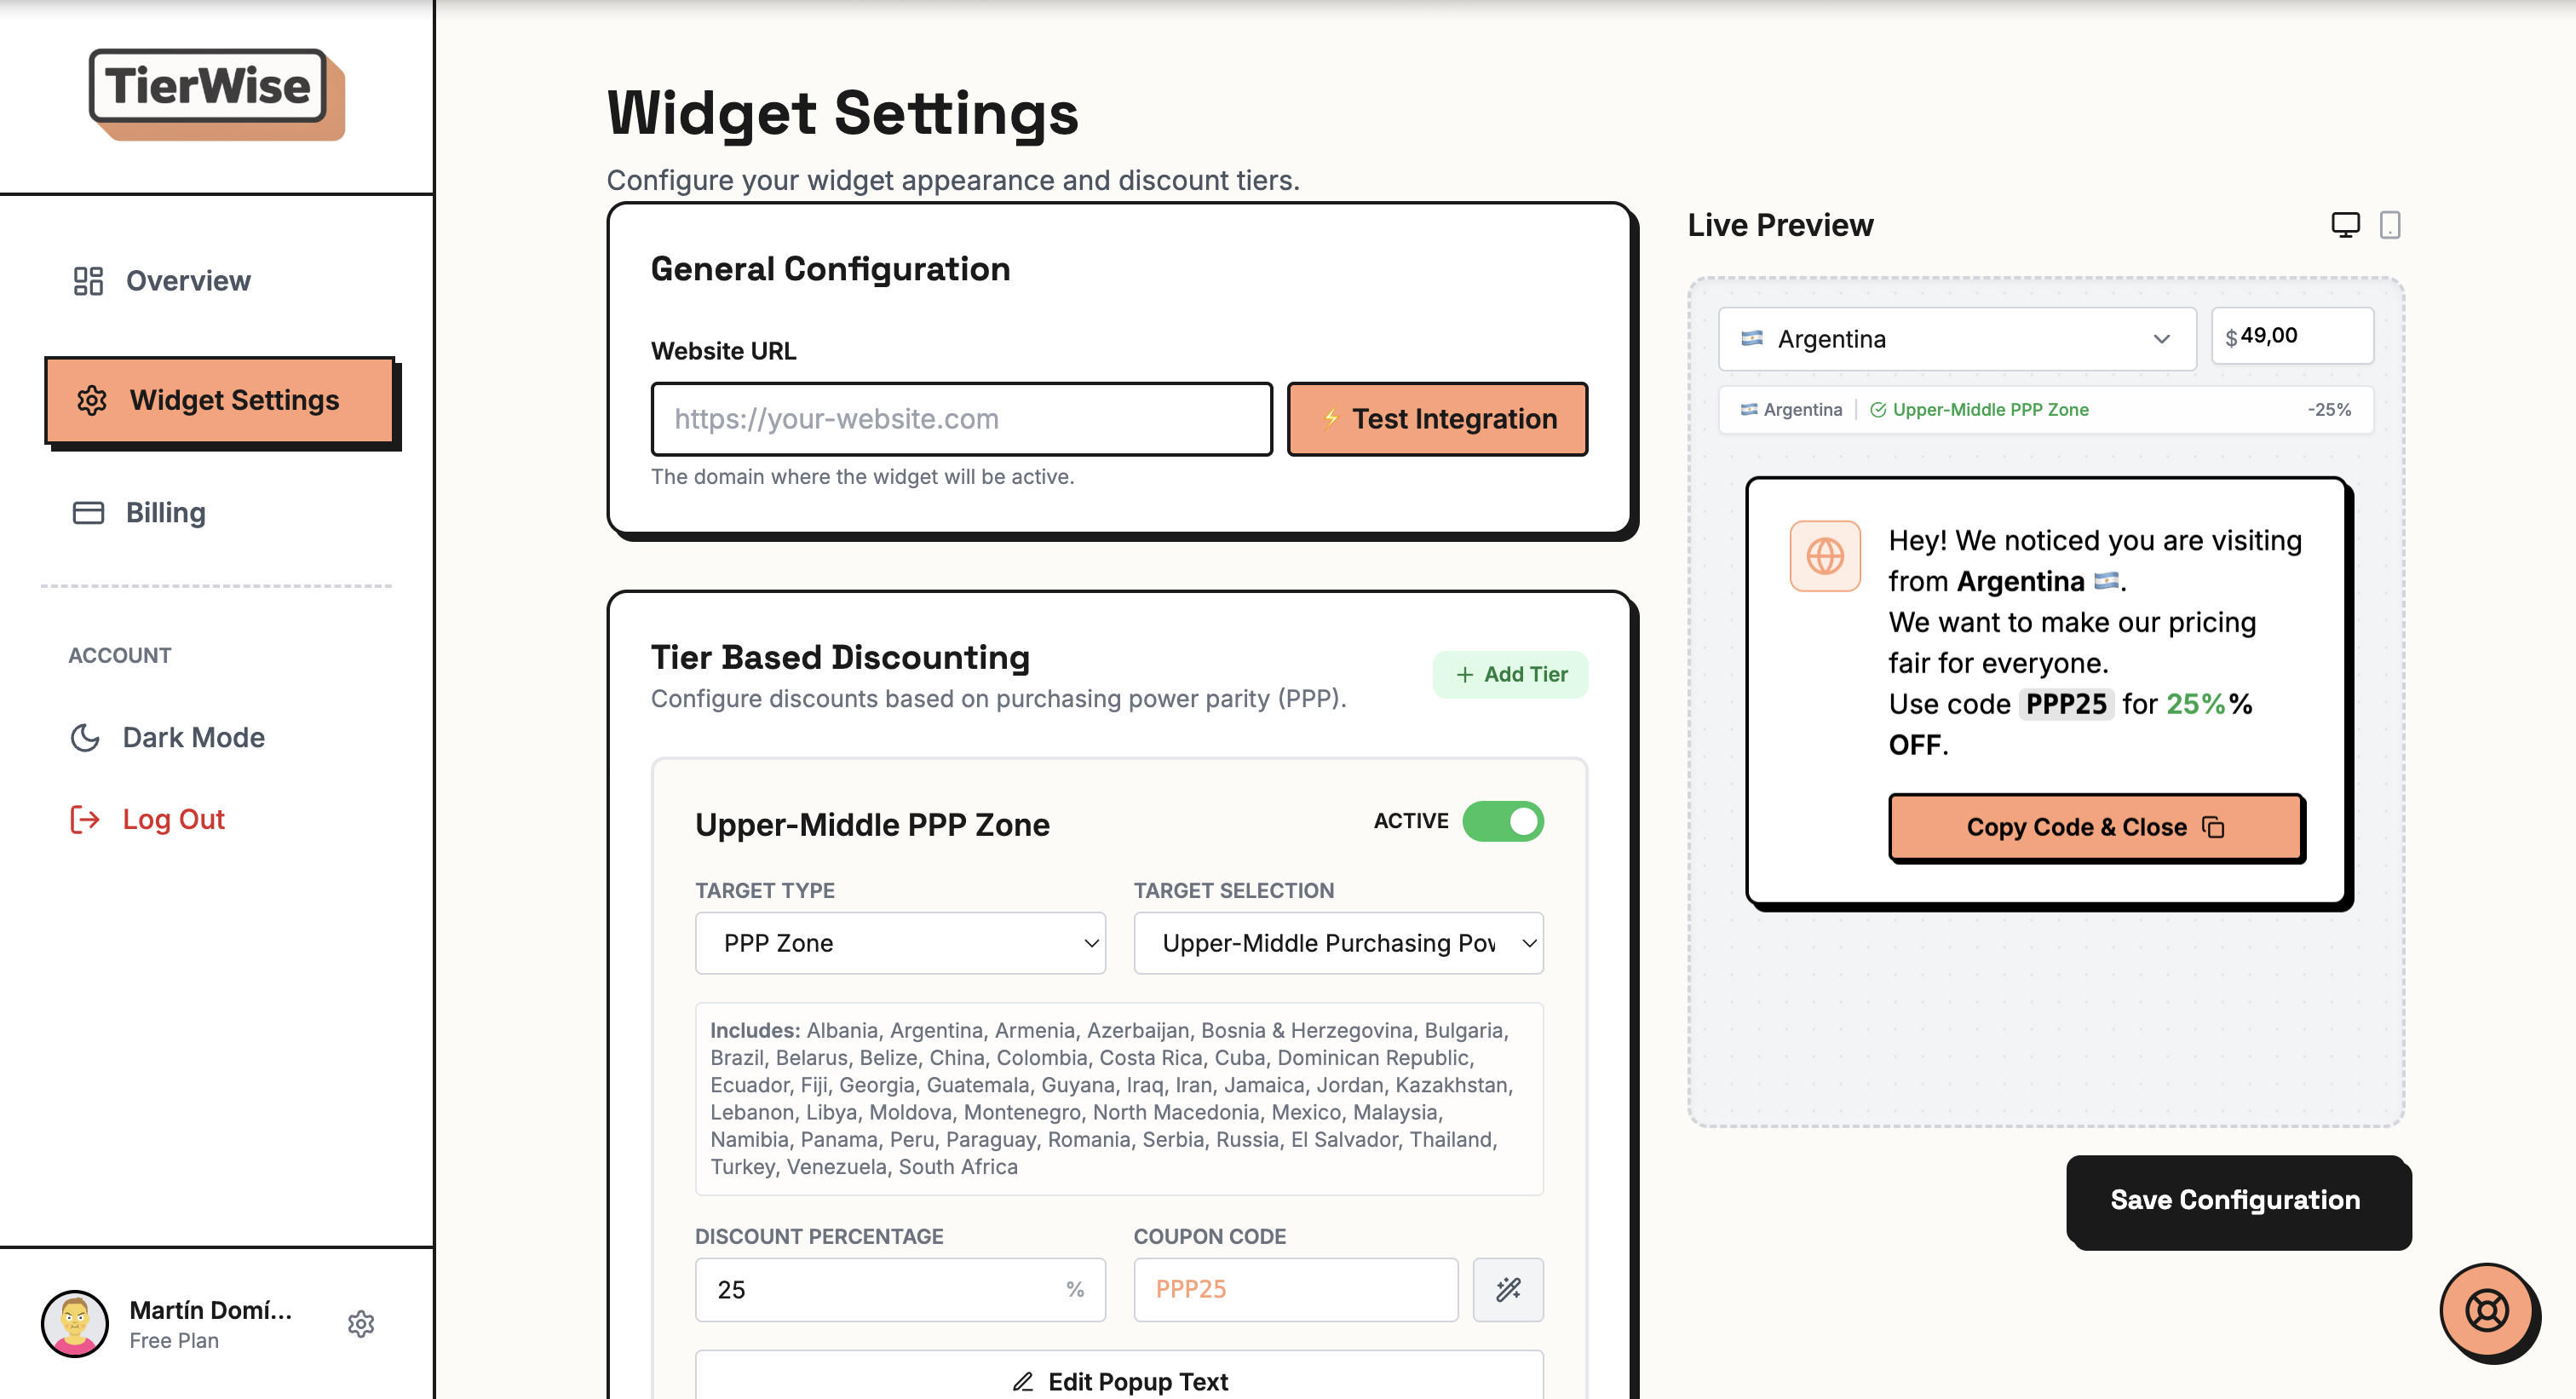Click the Website URL input field
Screen dimensions: 2576x1399
coord(960,419)
